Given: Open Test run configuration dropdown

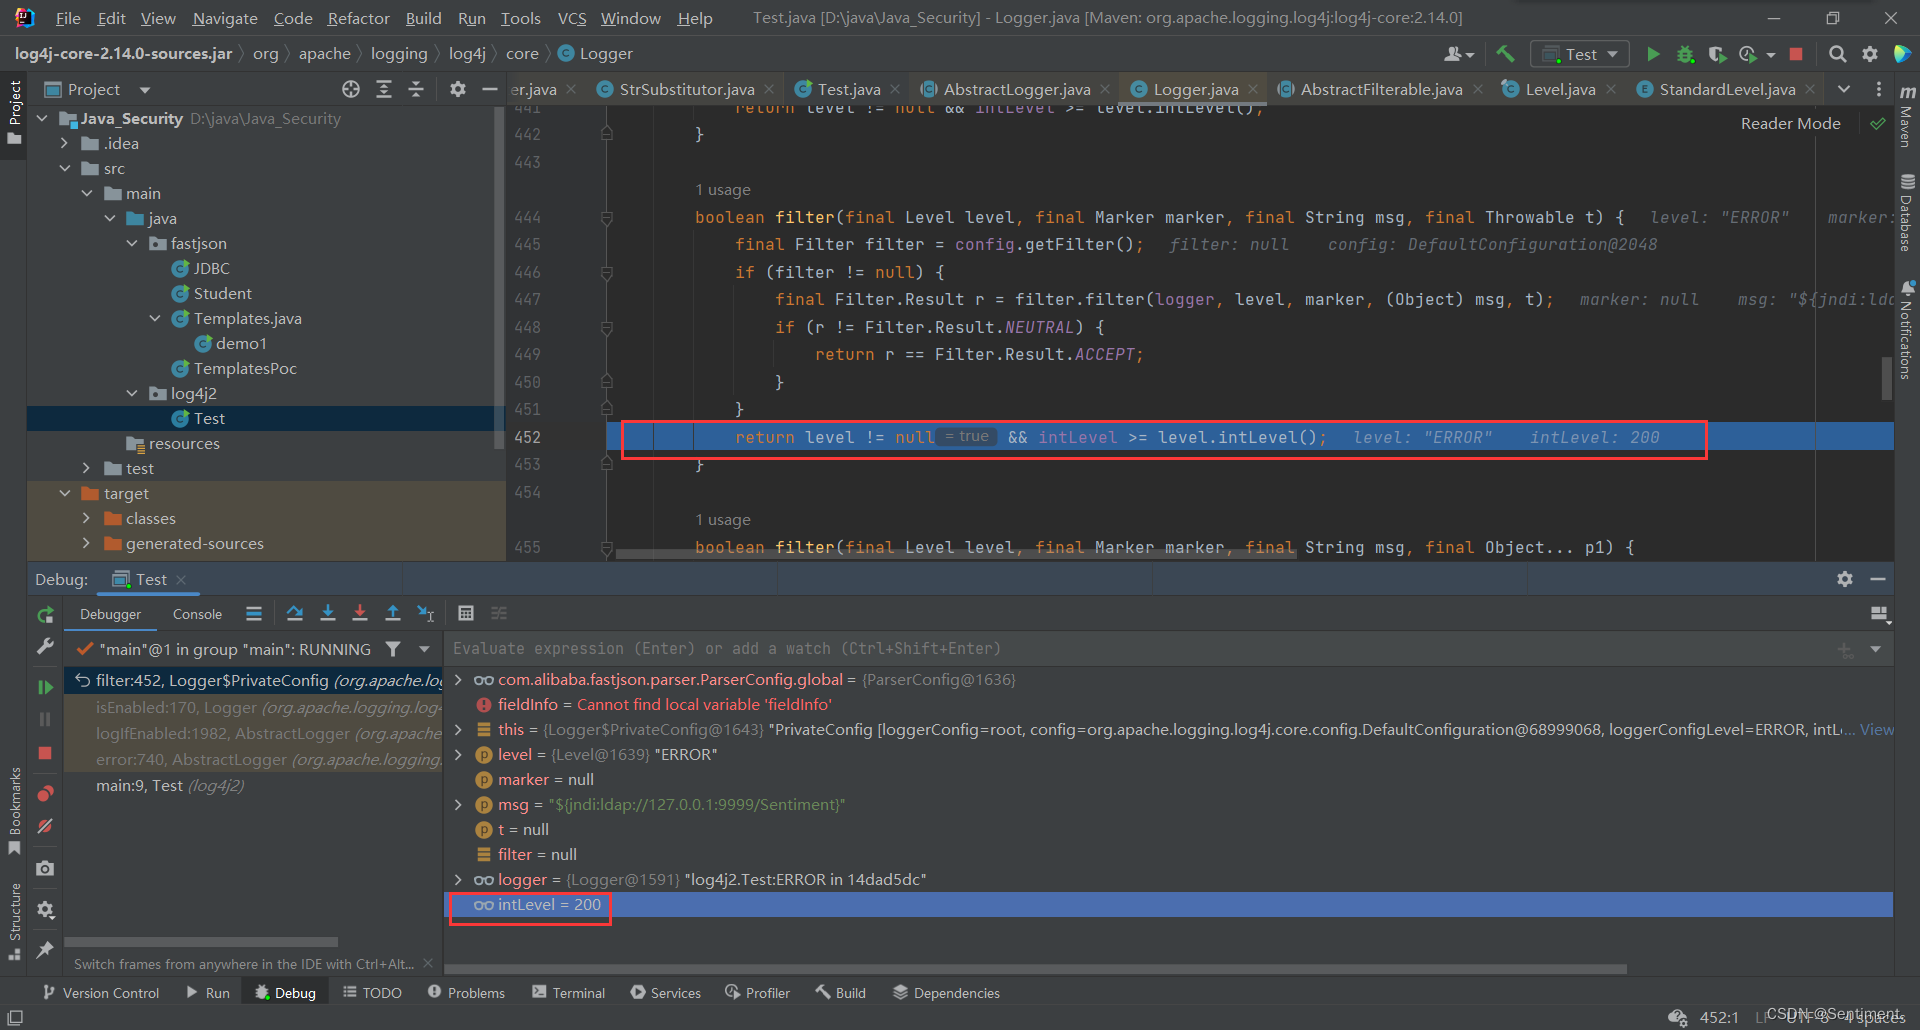Looking at the screenshot, I should click(1580, 54).
